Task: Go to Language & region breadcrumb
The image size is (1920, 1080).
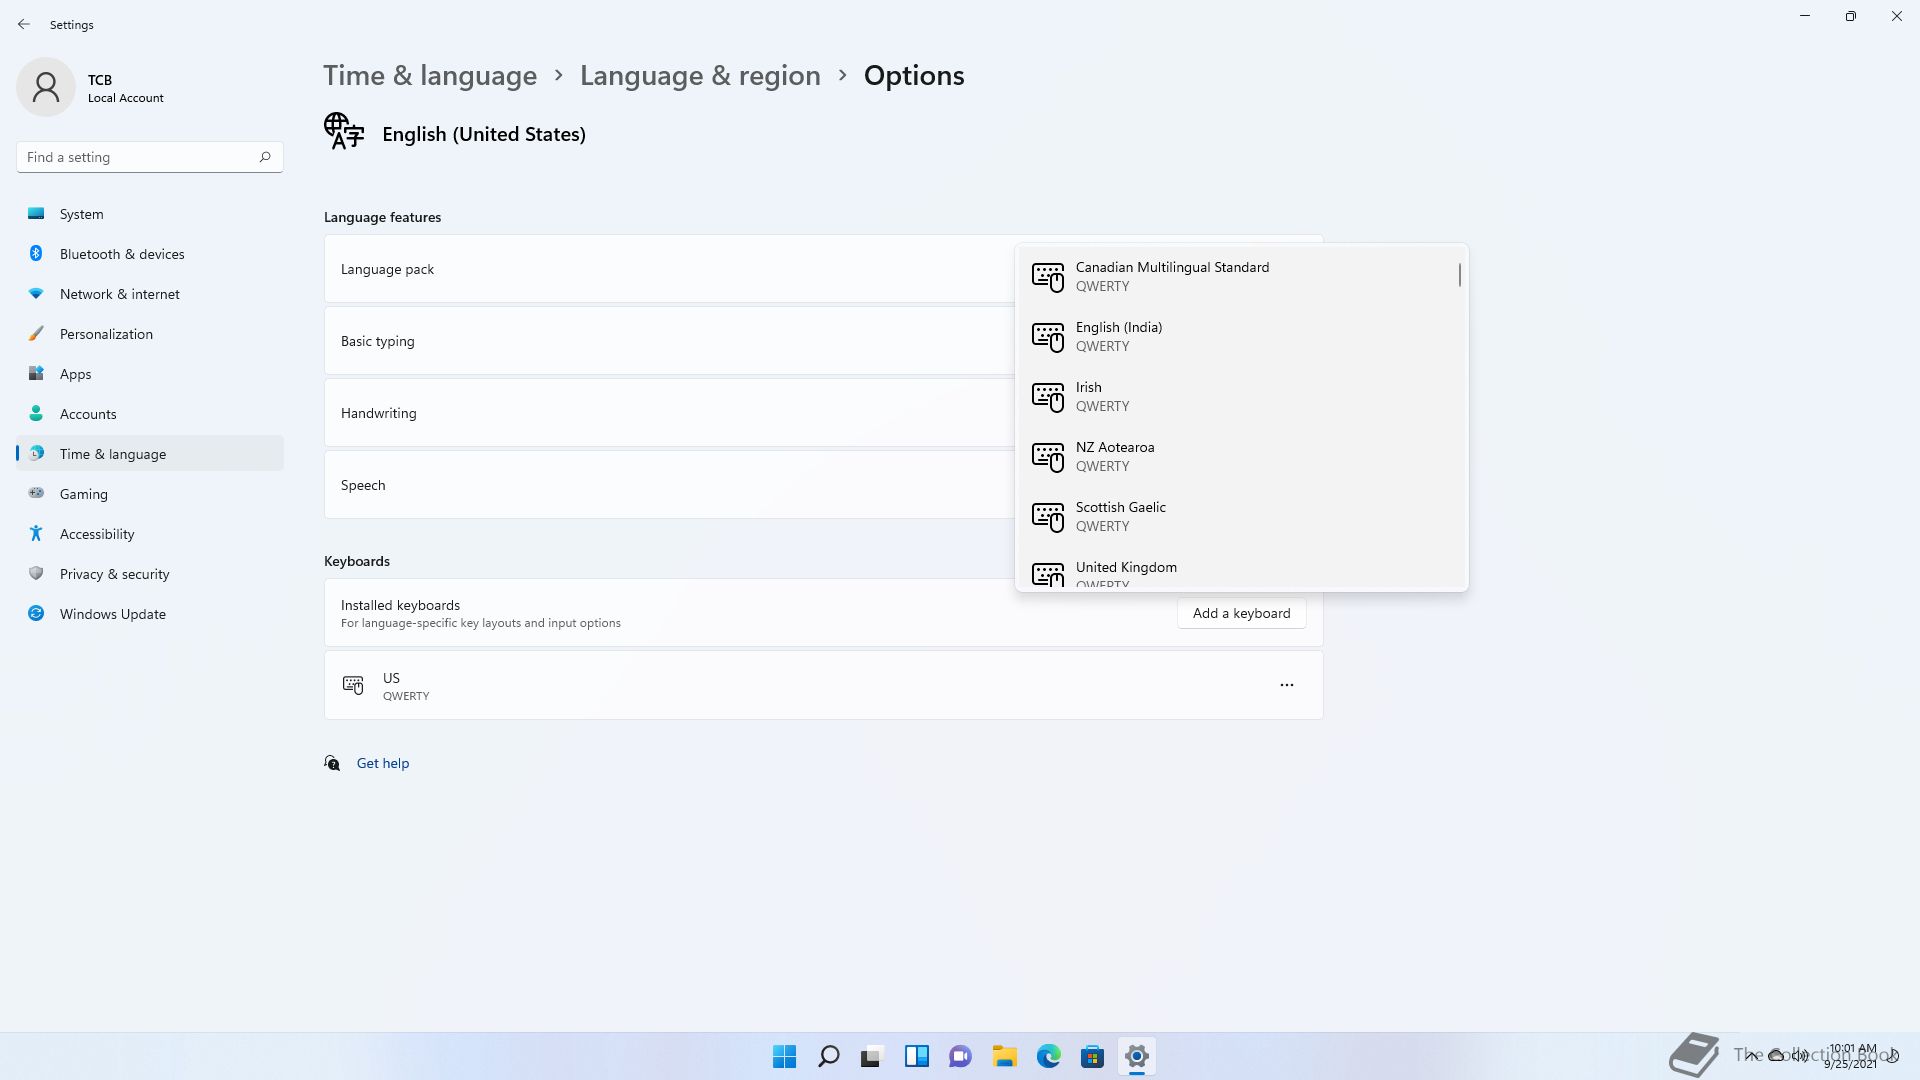Action: tap(700, 76)
